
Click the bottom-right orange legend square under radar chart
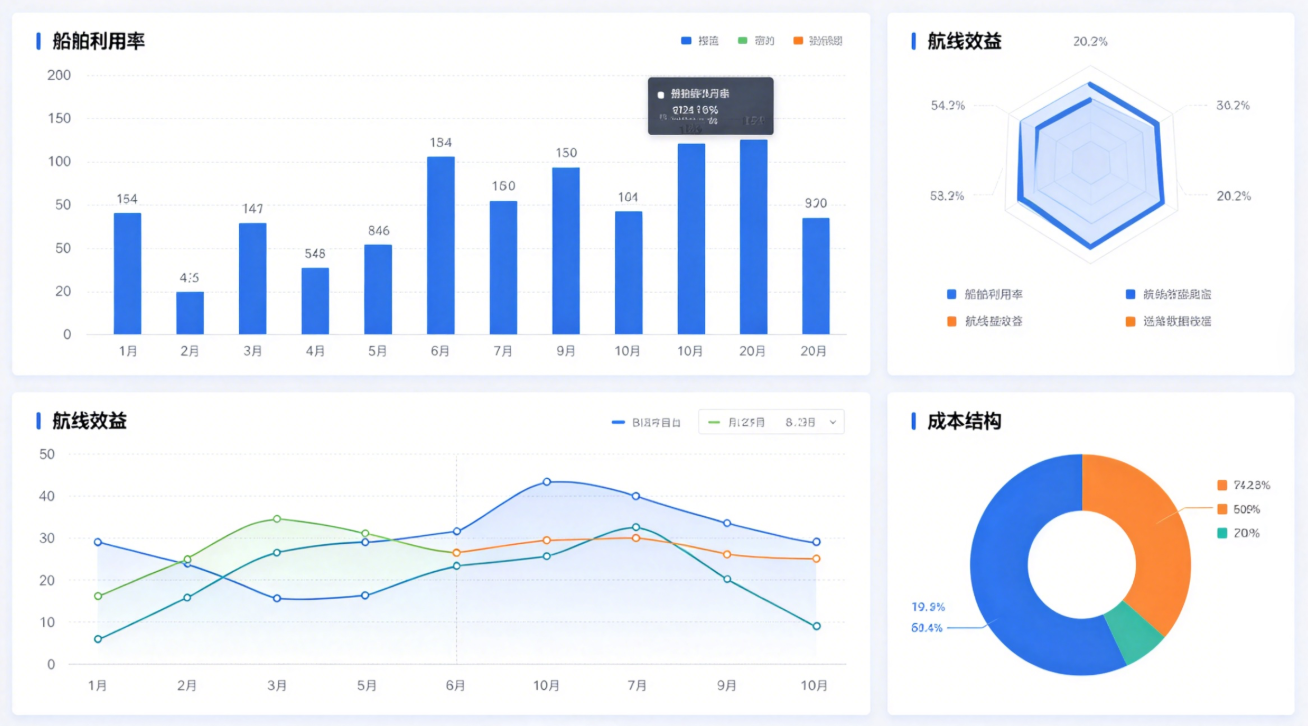coord(1131,322)
